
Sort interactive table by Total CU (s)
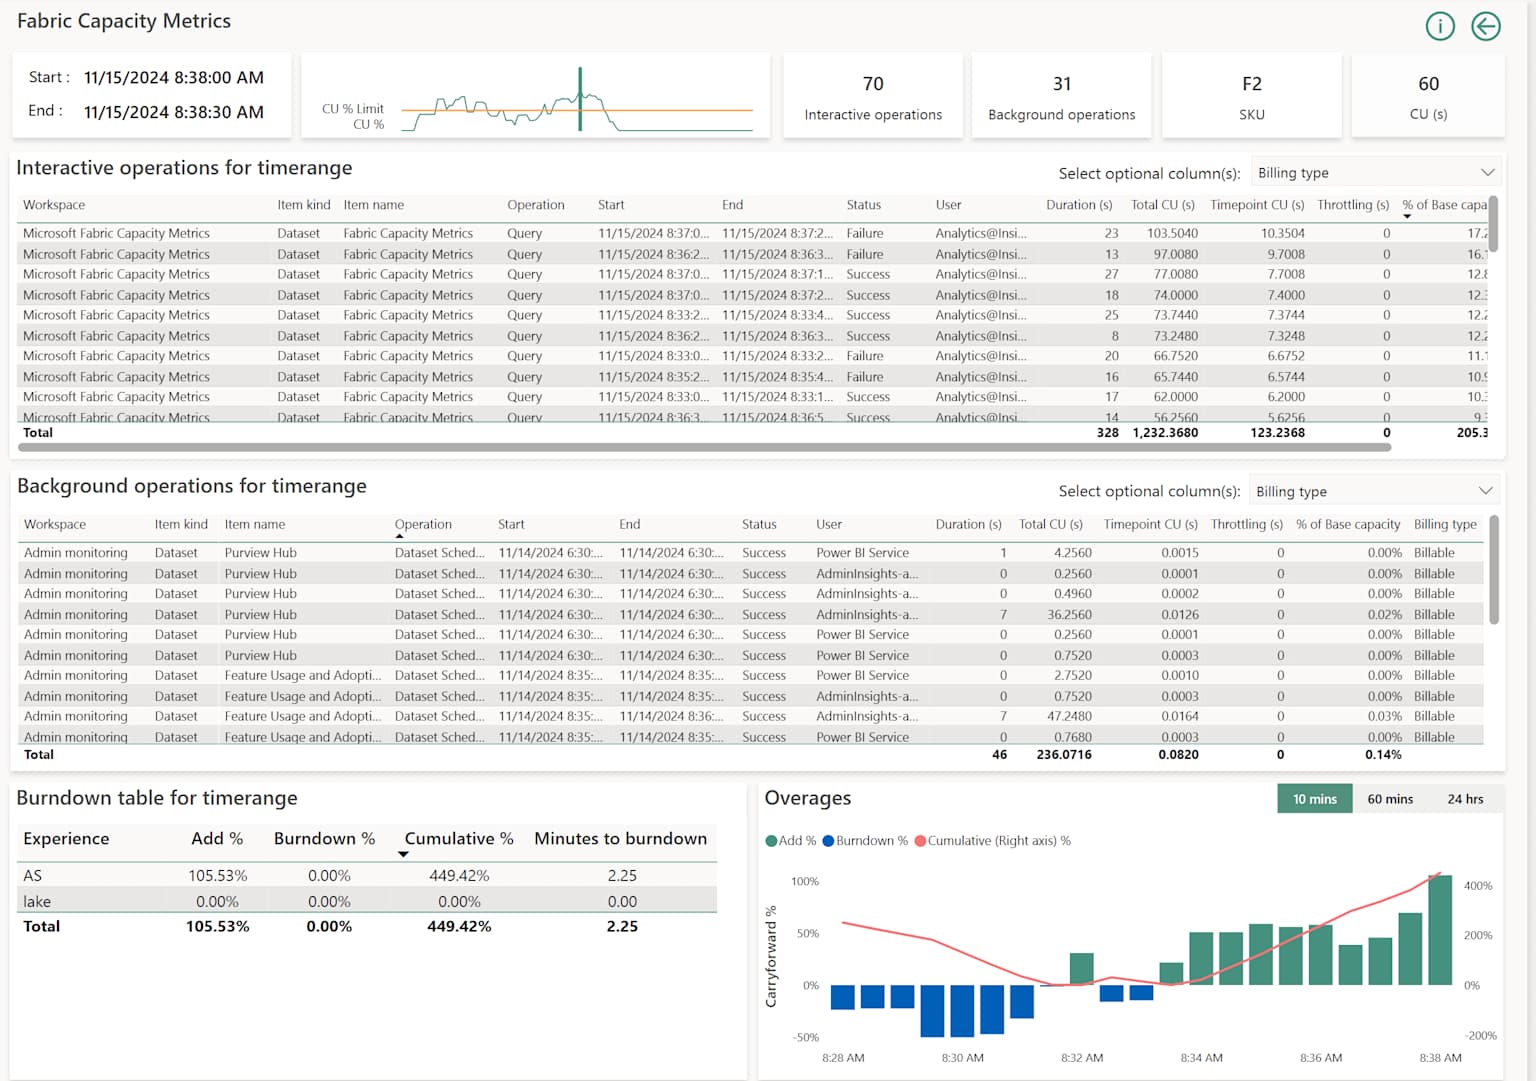(1163, 205)
